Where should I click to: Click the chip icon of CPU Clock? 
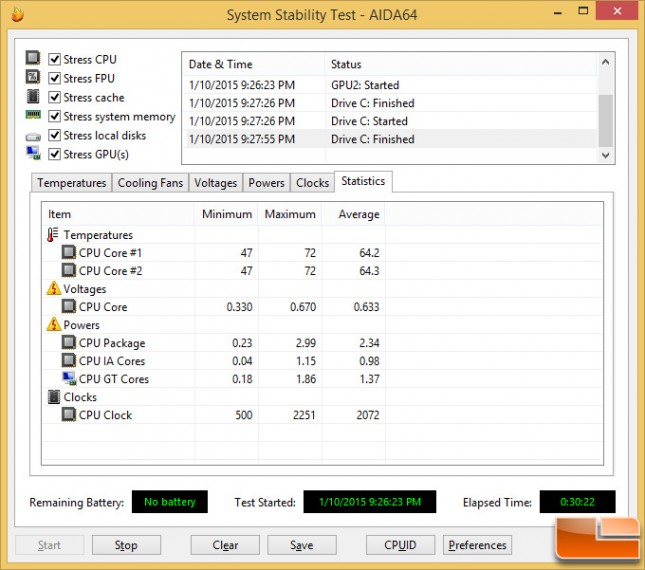point(69,415)
